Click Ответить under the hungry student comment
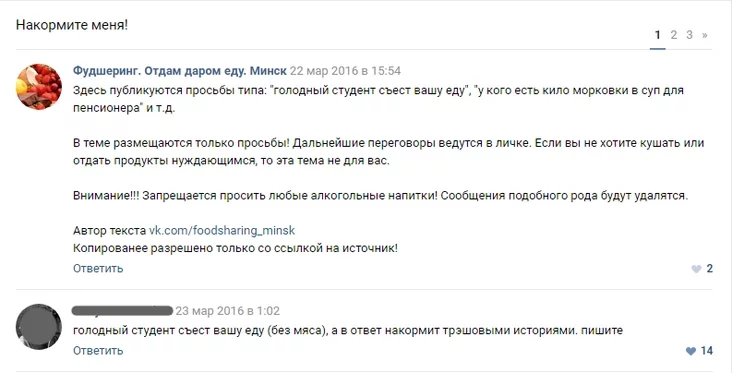Viewport: 732px width, 373px height. [x=98, y=351]
